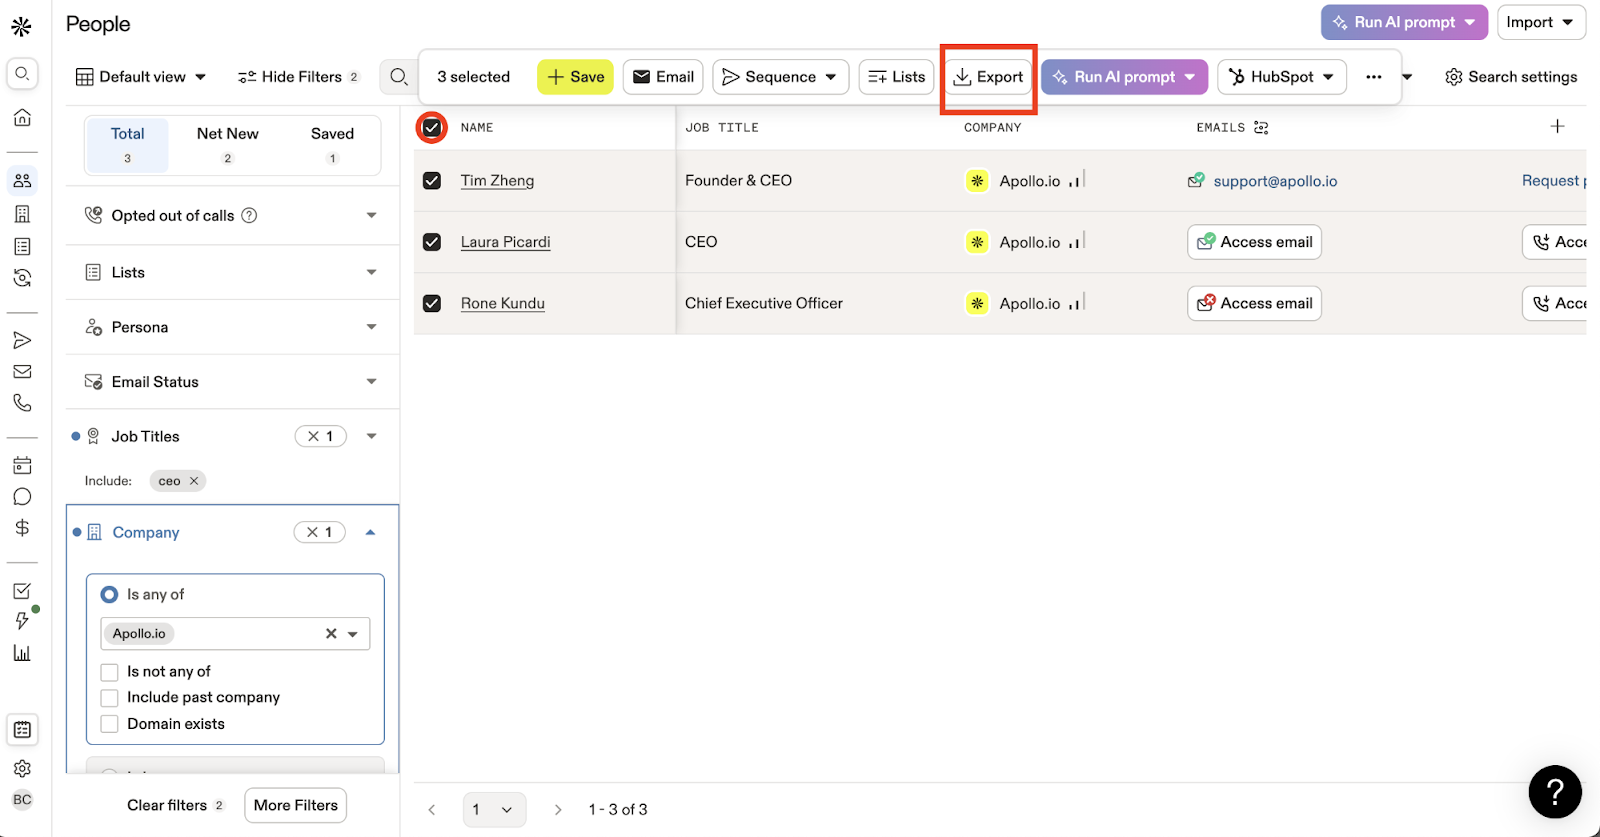Click Access email for Rone Kundu
The width and height of the screenshot is (1600, 837).
tap(1254, 303)
